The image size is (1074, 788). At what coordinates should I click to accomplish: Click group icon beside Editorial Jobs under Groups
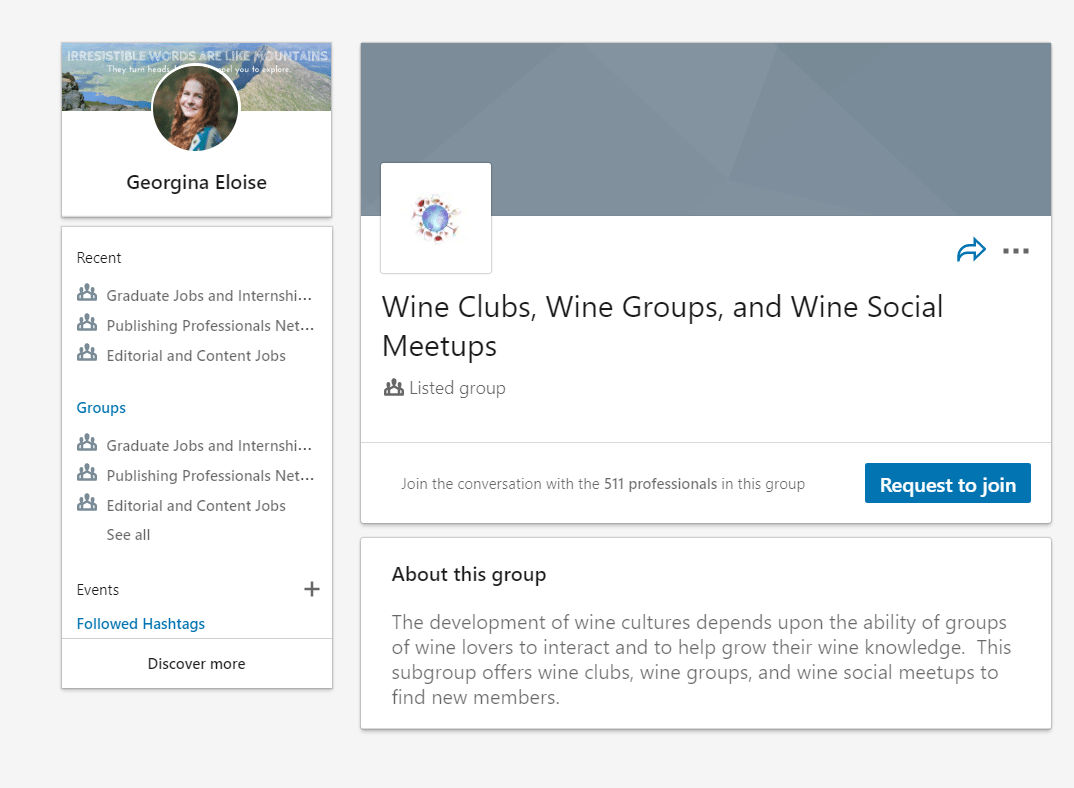[87, 504]
